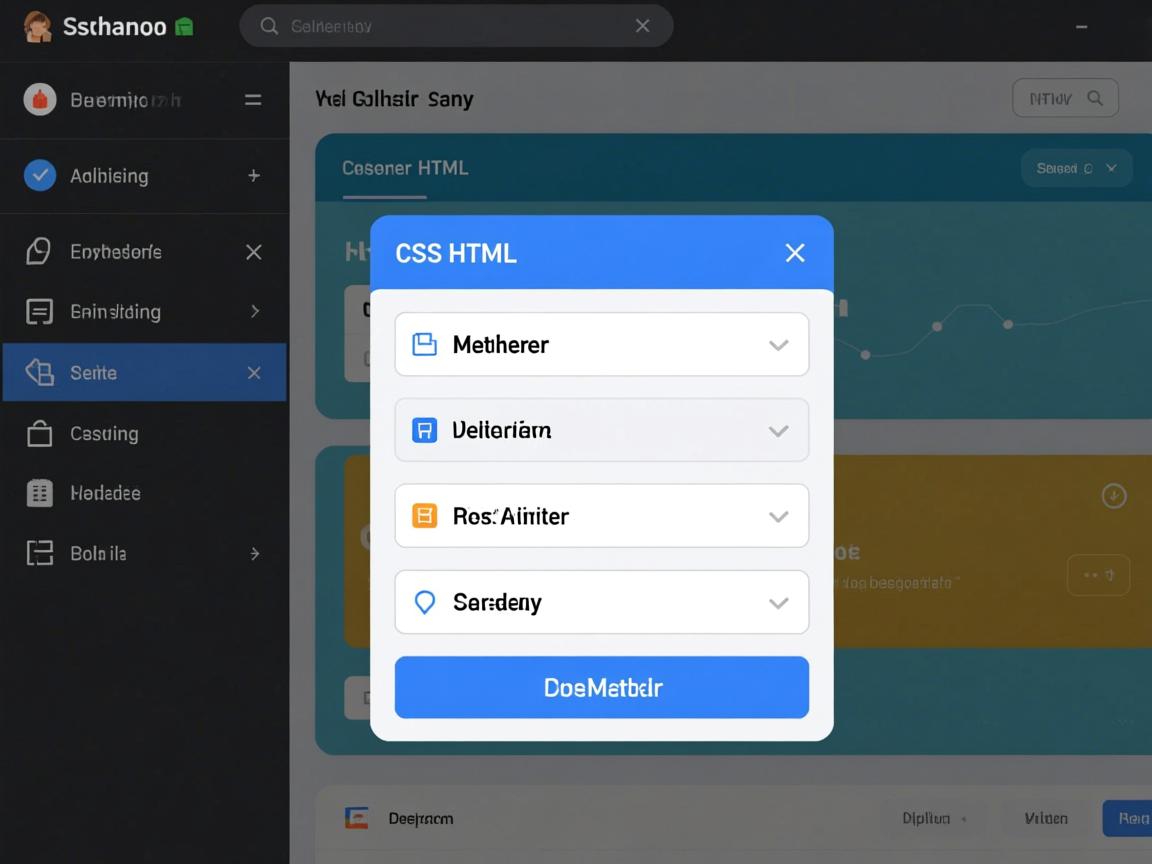Click the Brinsliding sidebar icon
Image resolution: width=1152 pixels, height=864 pixels.
pos(39,312)
